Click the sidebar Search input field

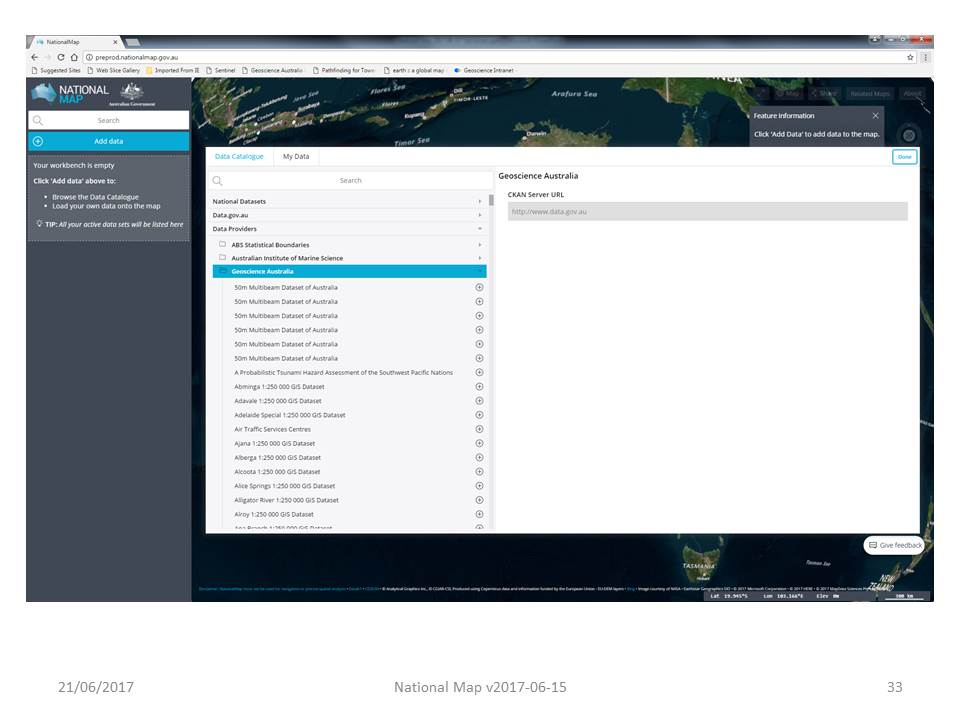[108, 121]
